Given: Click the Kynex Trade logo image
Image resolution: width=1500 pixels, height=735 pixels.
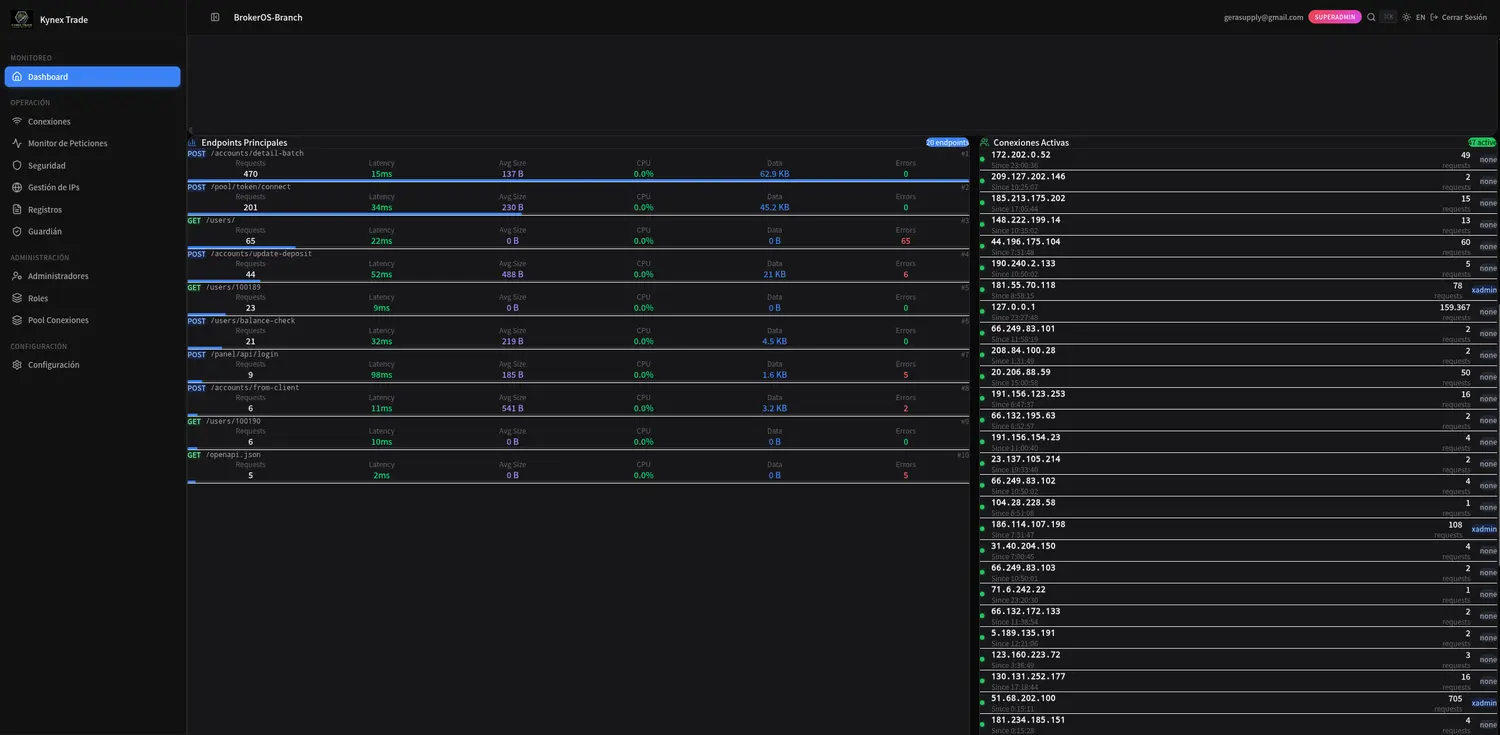Looking at the screenshot, I should [22, 19].
